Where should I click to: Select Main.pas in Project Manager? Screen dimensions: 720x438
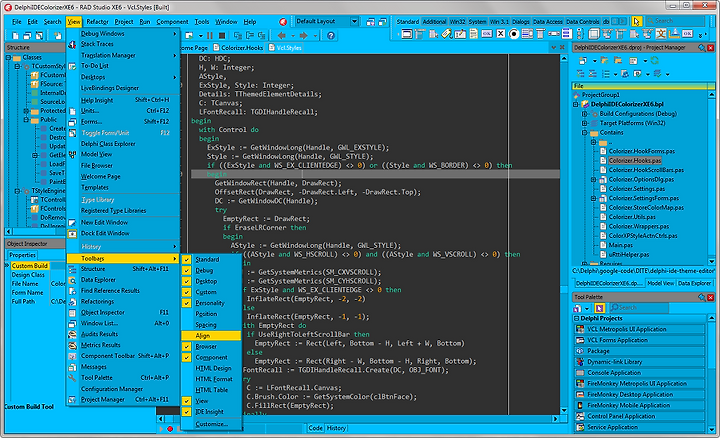[620, 245]
